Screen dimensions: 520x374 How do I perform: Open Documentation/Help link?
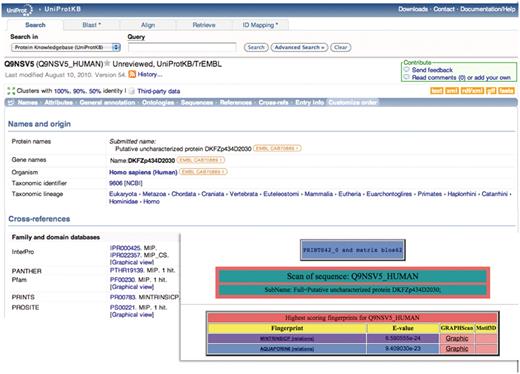[488, 9]
